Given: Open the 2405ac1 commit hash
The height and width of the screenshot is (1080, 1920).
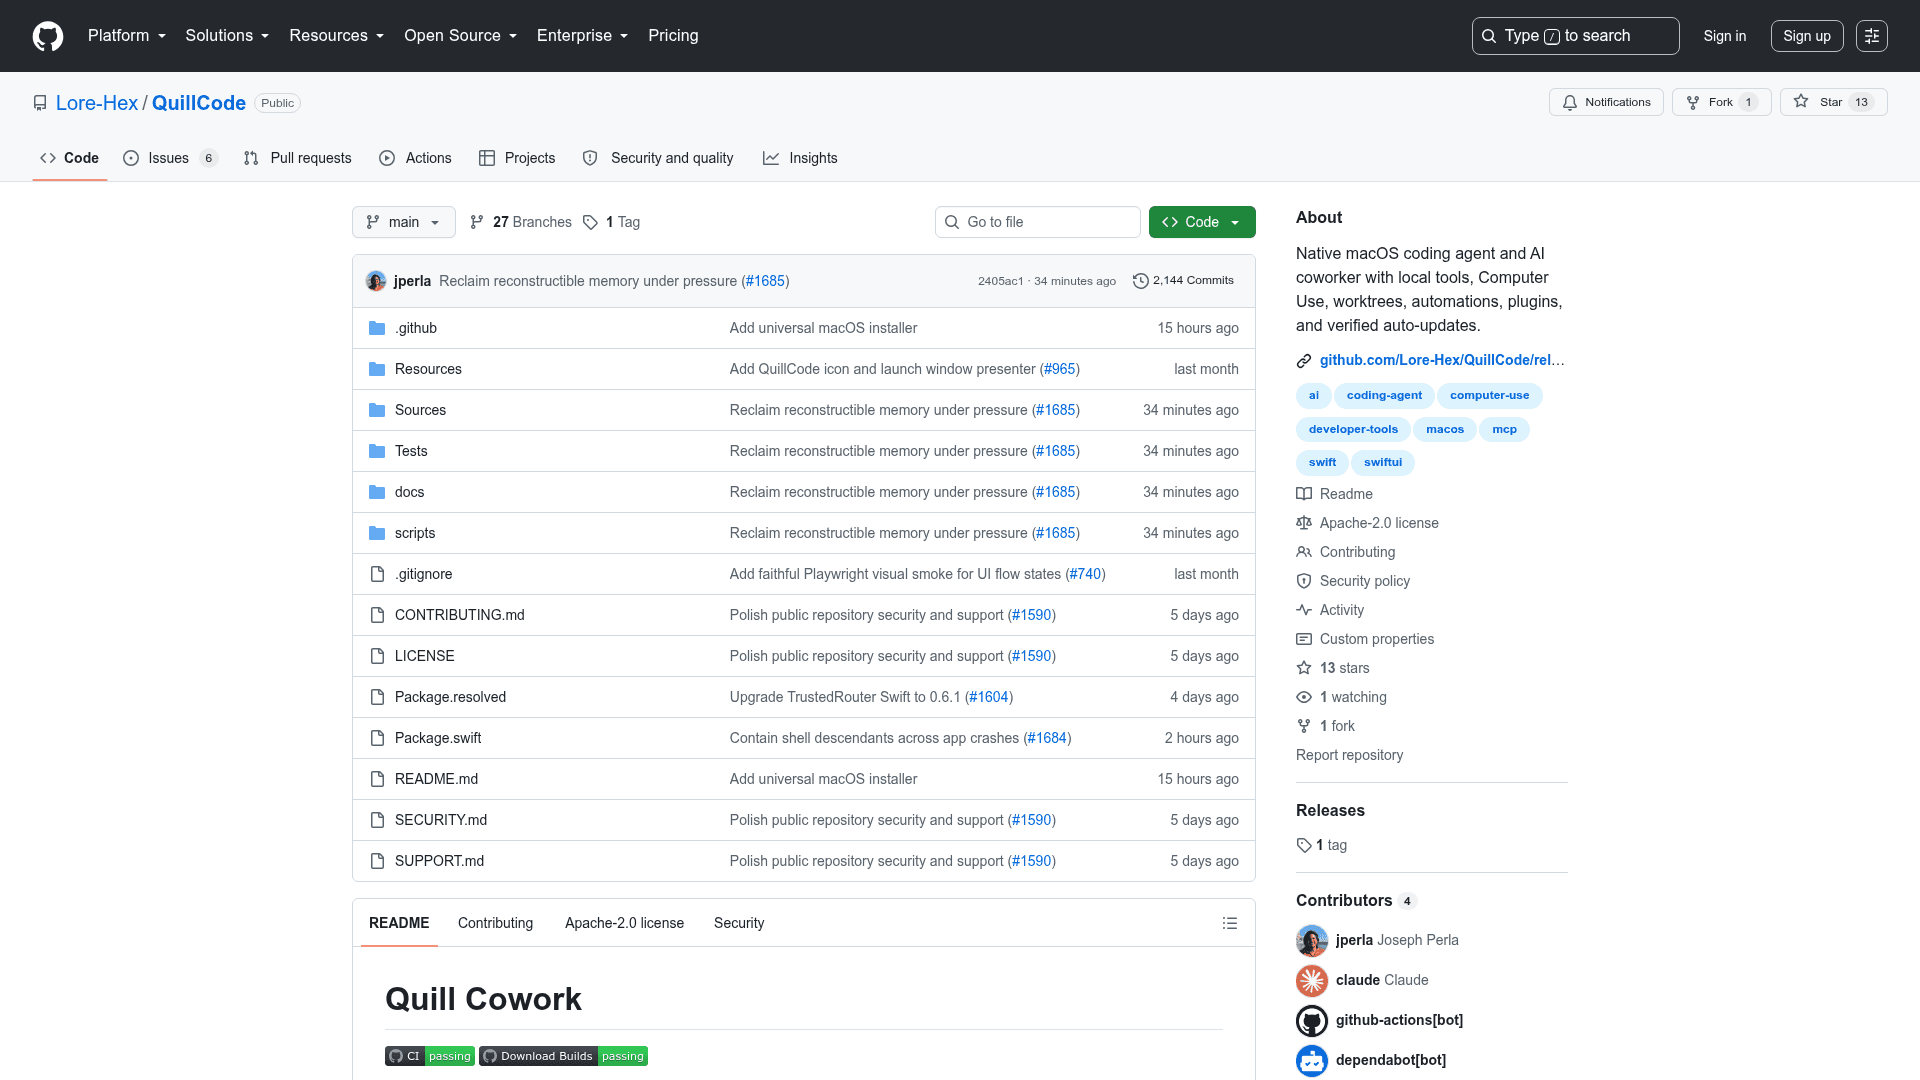Looking at the screenshot, I should tap(1000, 281).
